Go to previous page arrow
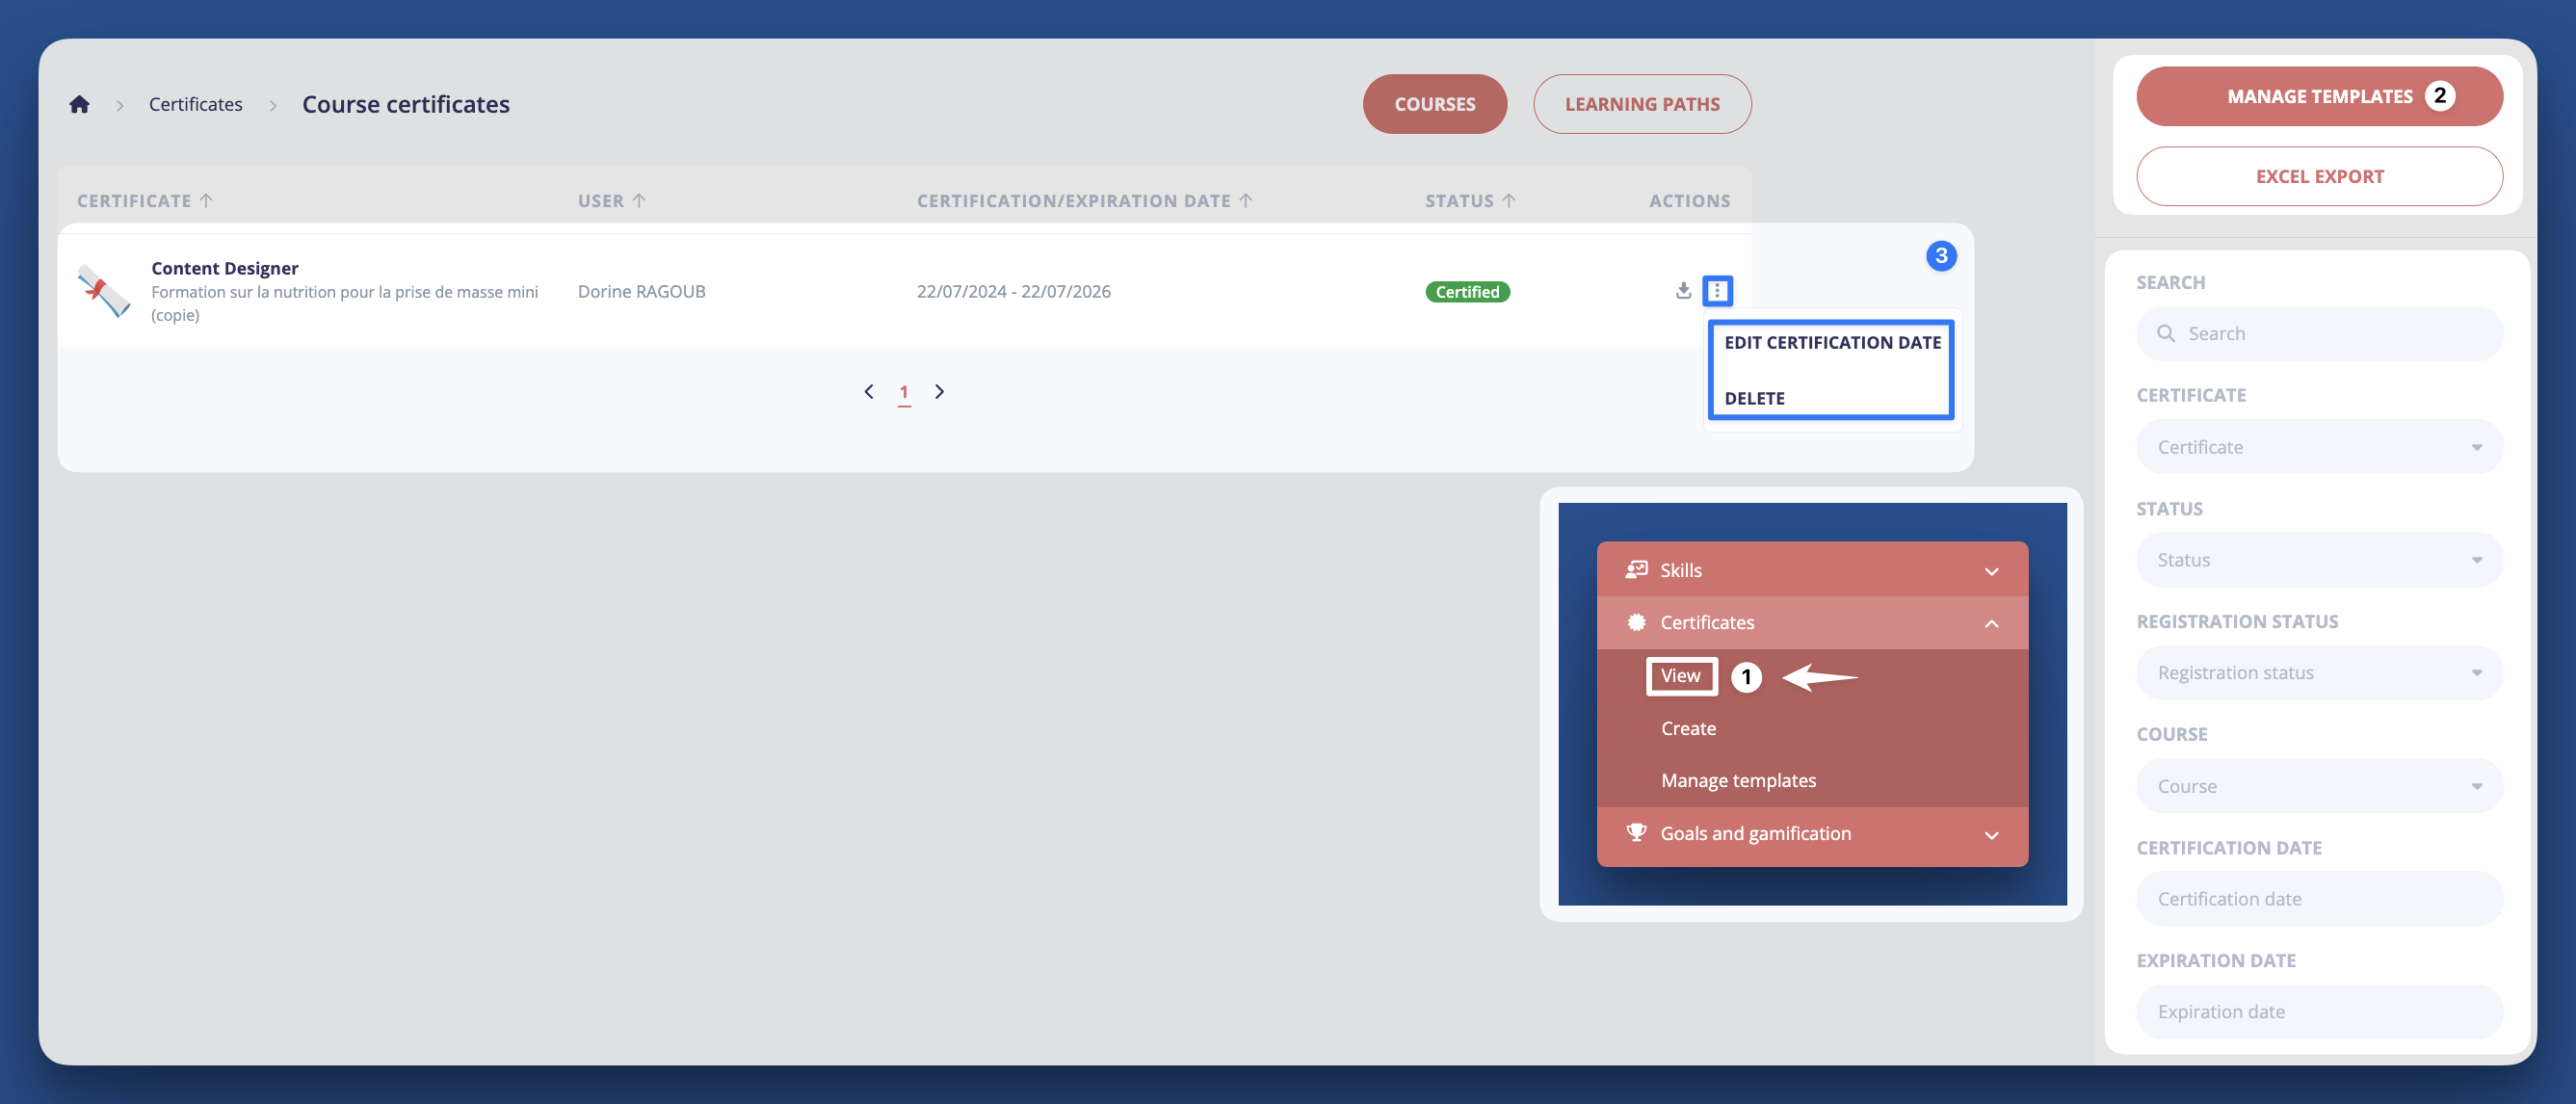The image size is (2576, 1104). click(x=869, y=392)
